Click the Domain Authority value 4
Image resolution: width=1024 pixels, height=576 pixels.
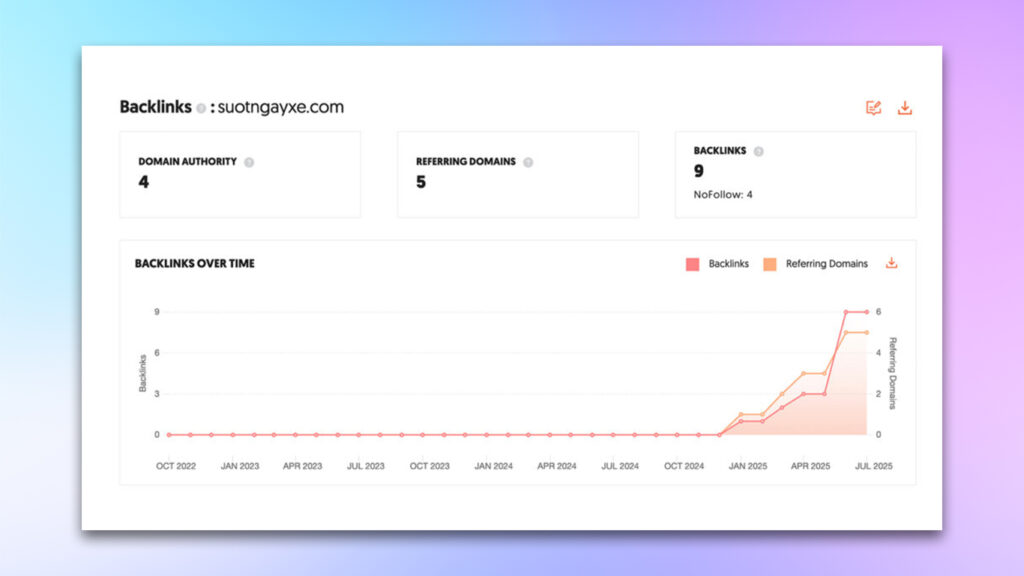click(144, 182)
